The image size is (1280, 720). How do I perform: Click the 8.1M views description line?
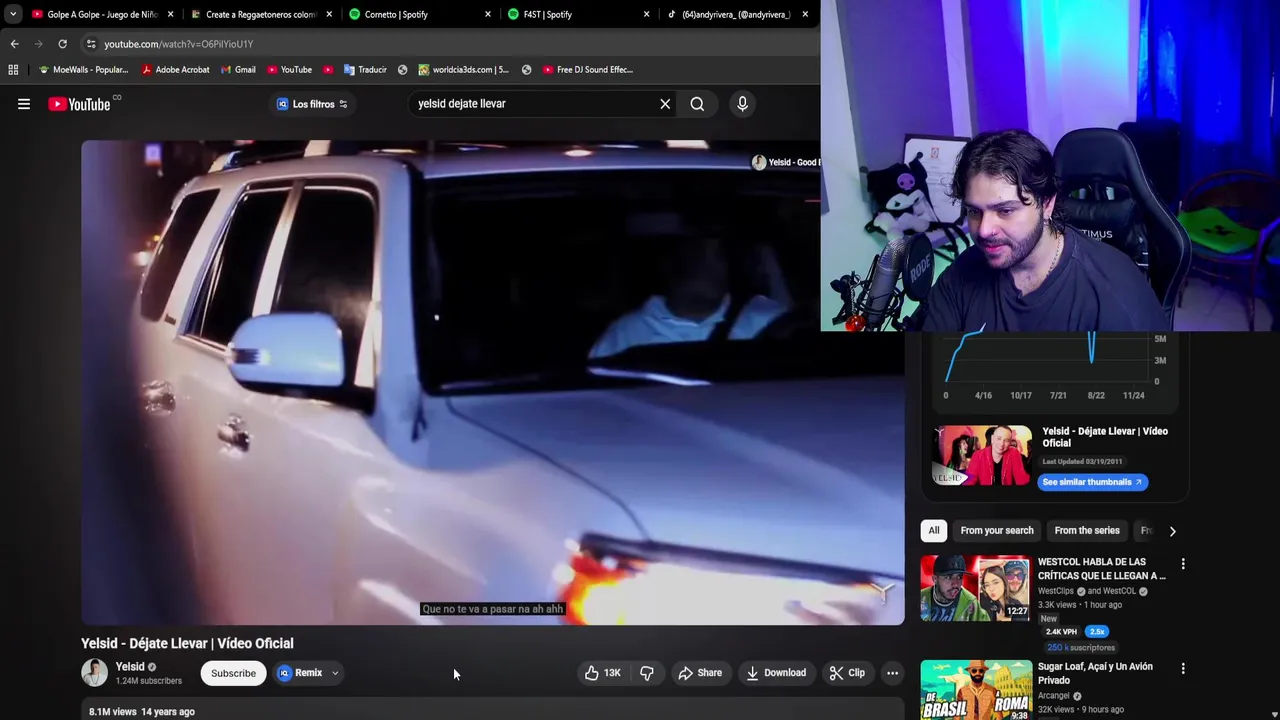pyautogui.click(x=142, y=712)
